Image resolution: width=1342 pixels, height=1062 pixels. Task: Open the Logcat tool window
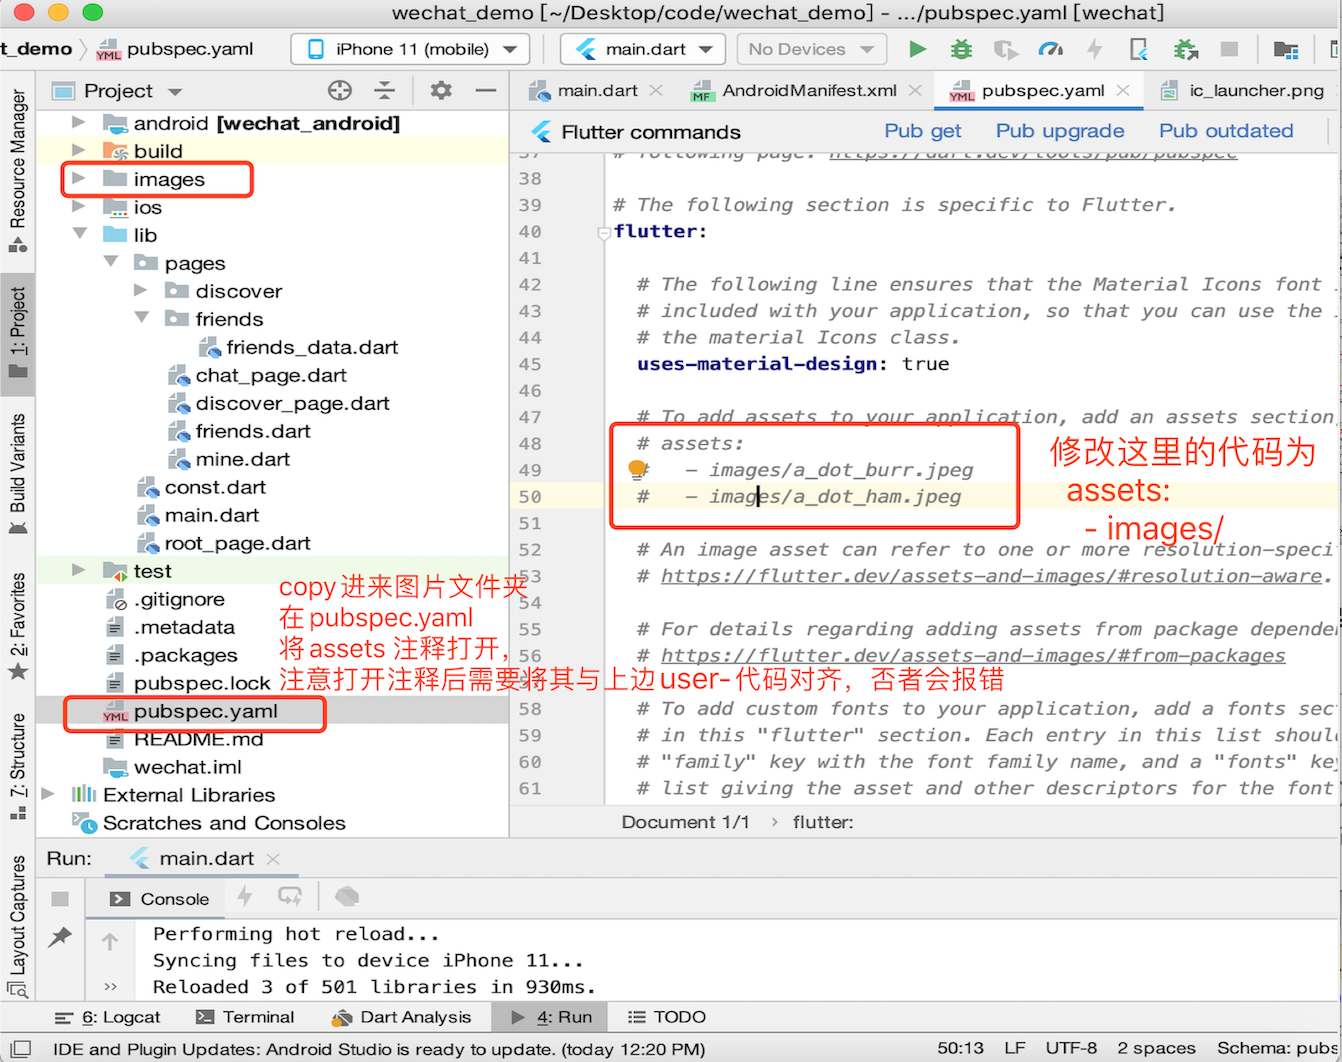(x=108, y=1017)
